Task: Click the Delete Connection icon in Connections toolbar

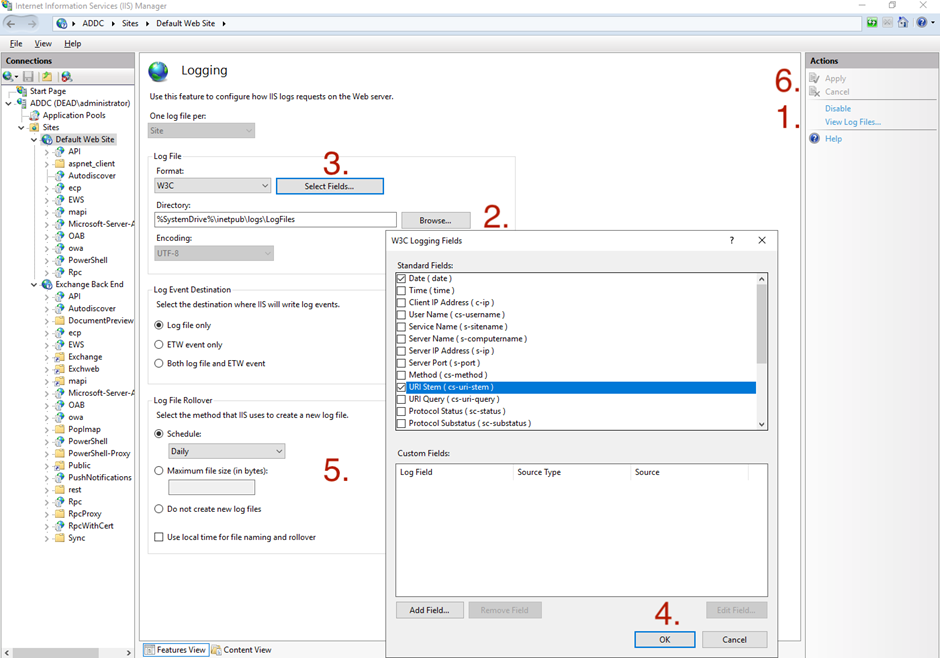Action: pyautogui.click(x=66, y=77)
